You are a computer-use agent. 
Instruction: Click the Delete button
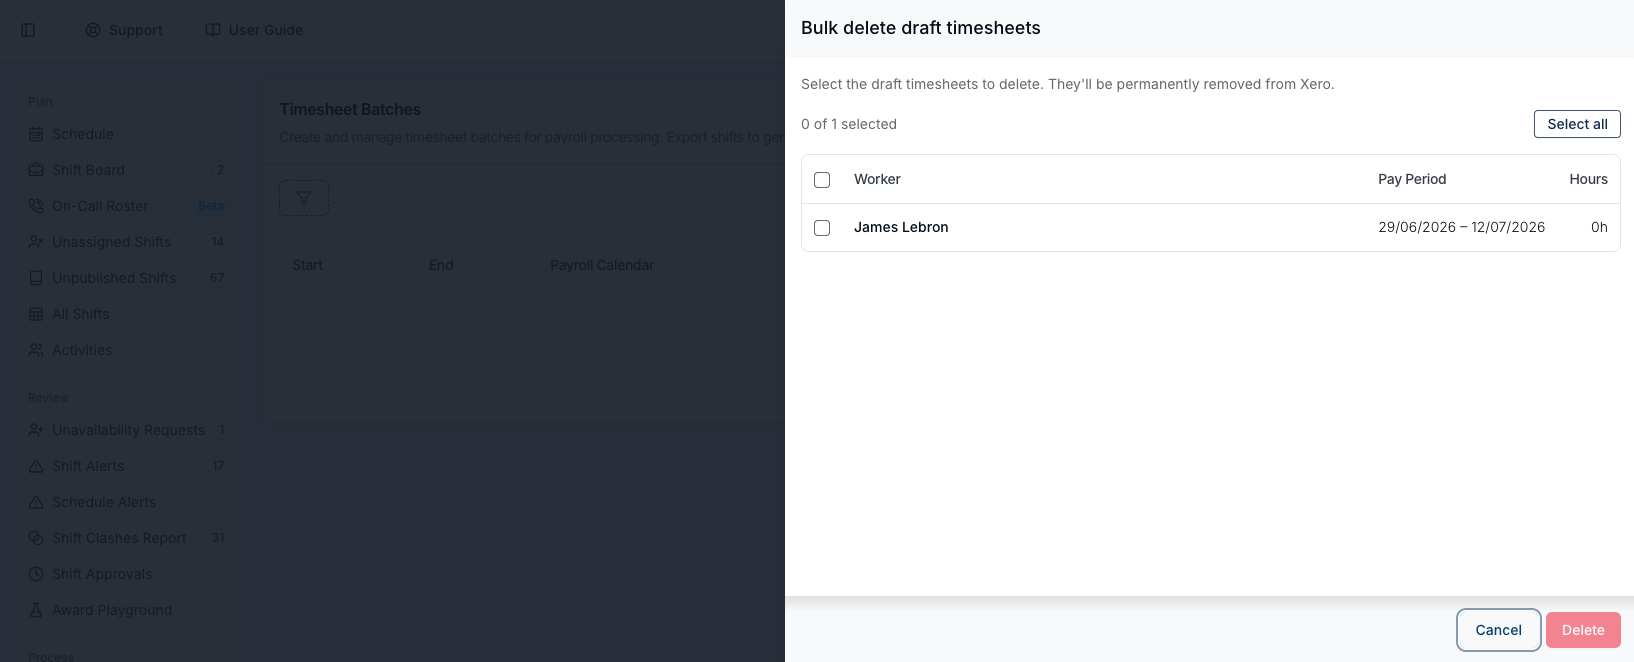[1583, 630]
